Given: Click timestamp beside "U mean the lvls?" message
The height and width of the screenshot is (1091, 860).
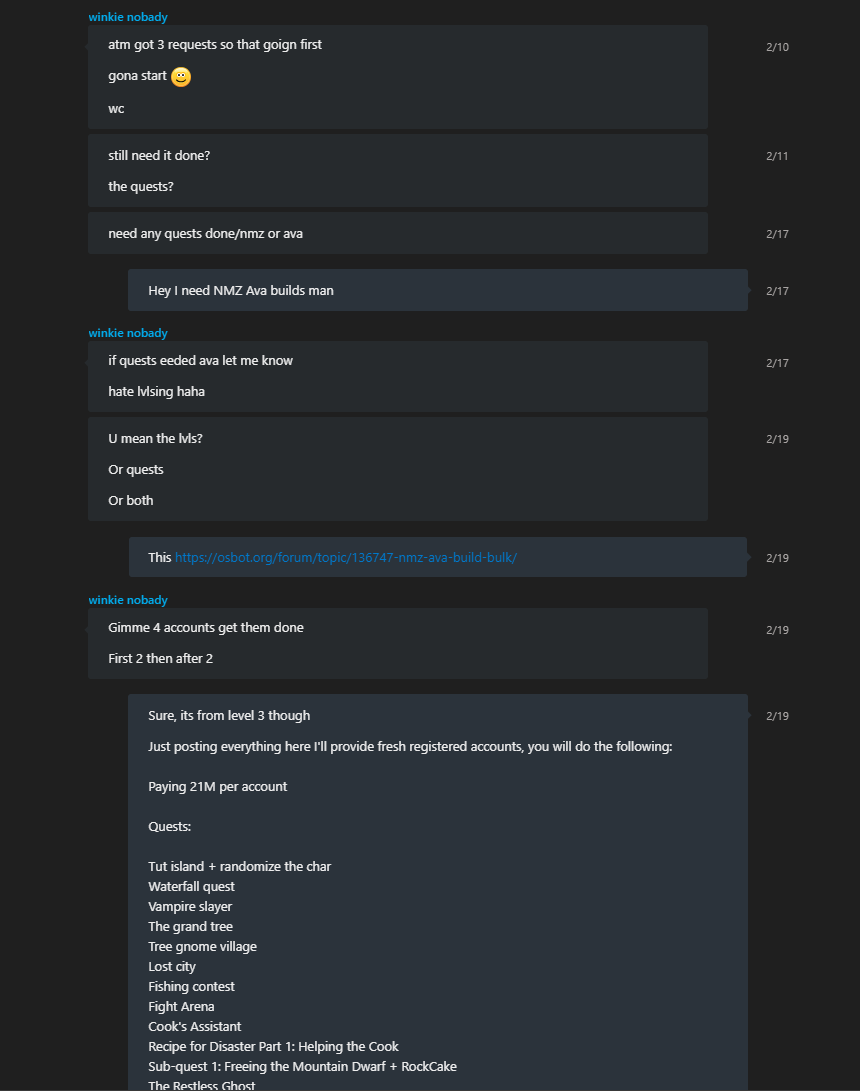Looking at the screenshot, I should click(x=777, y=439).
